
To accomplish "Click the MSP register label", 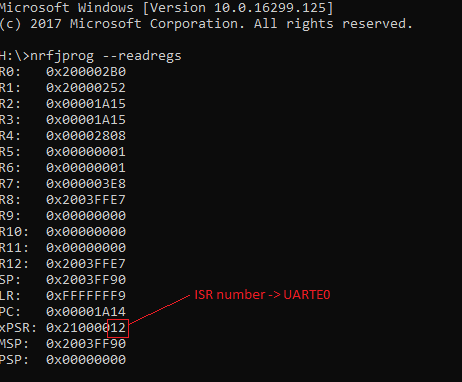I will [x=14, y=344].
